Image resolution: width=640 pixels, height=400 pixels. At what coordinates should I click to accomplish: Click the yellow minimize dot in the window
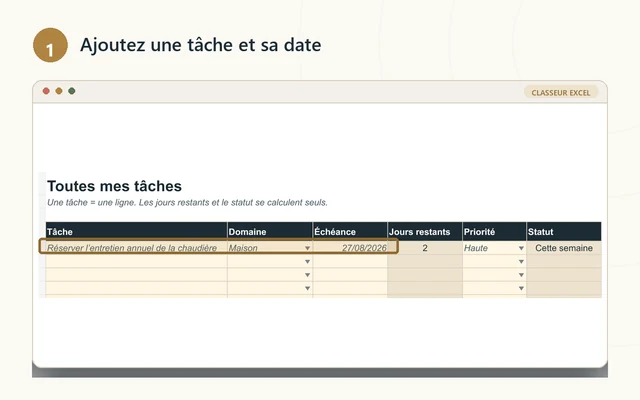click(x=59, y=91)
